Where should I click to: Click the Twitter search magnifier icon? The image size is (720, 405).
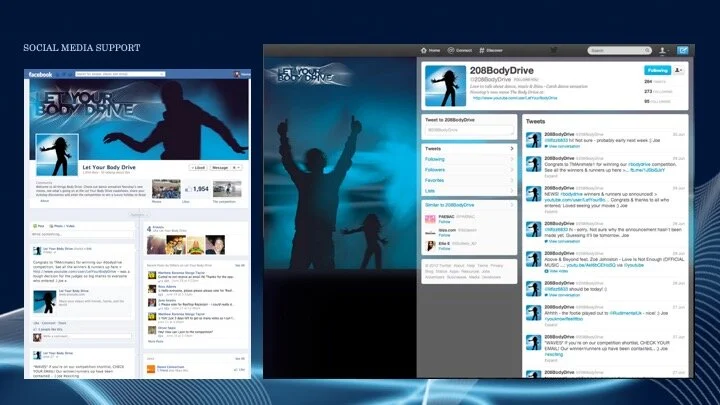(647, 51)
